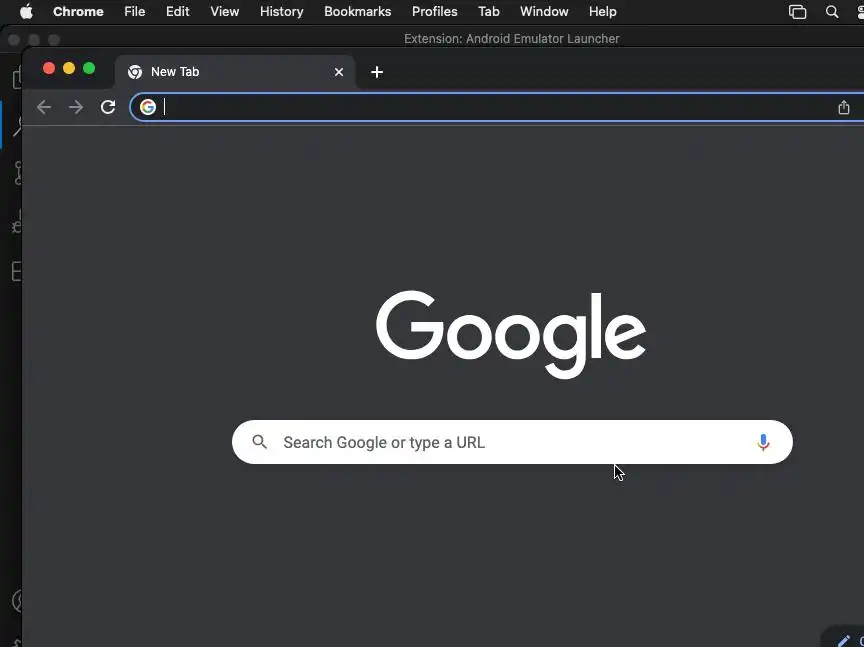Image resolution: width=864 pixels, height=647 pixels.
Task: Click the share icon in address bar
Action: 844,107
